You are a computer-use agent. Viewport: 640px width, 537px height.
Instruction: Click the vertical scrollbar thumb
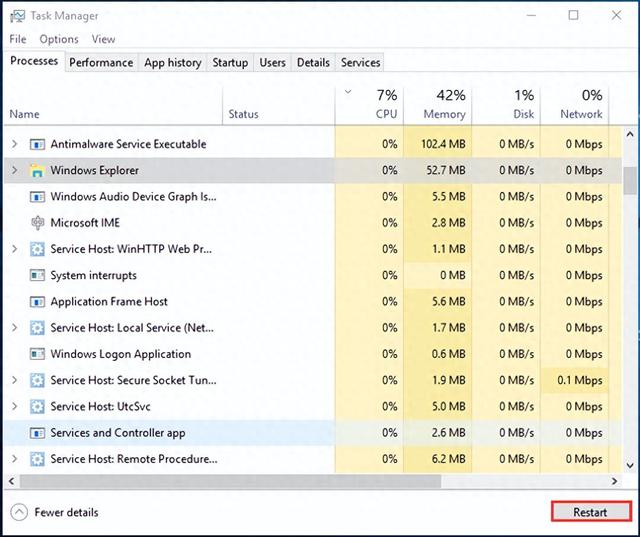[630, 181]
